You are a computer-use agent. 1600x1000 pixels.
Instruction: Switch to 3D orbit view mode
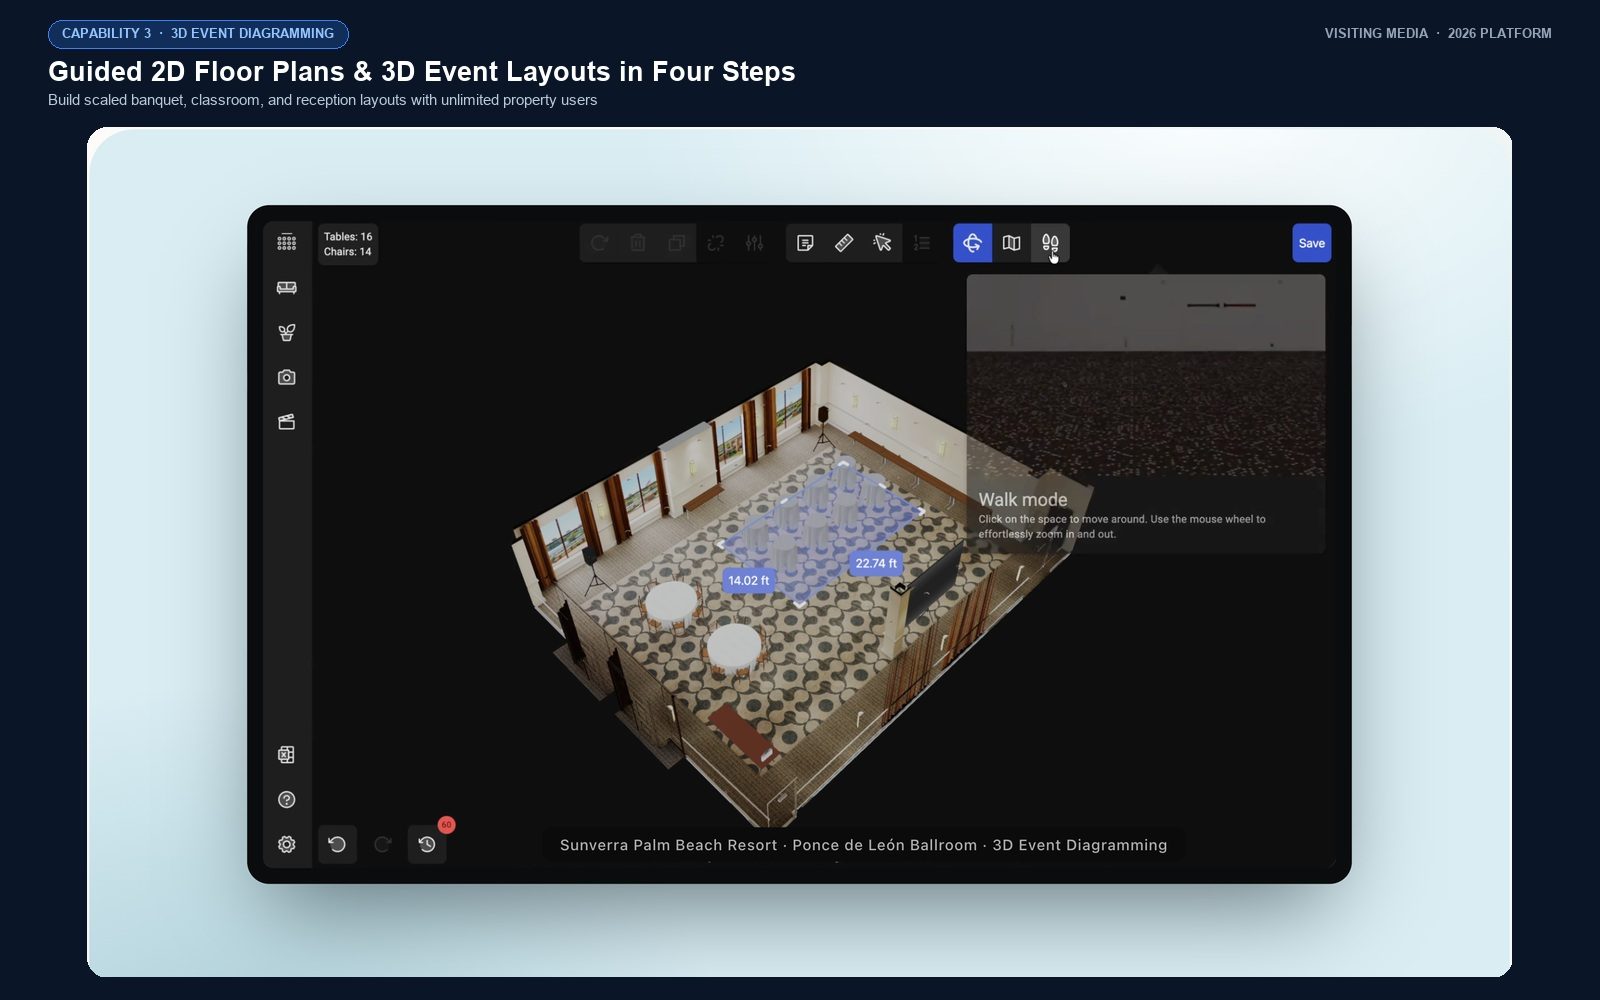972,243
